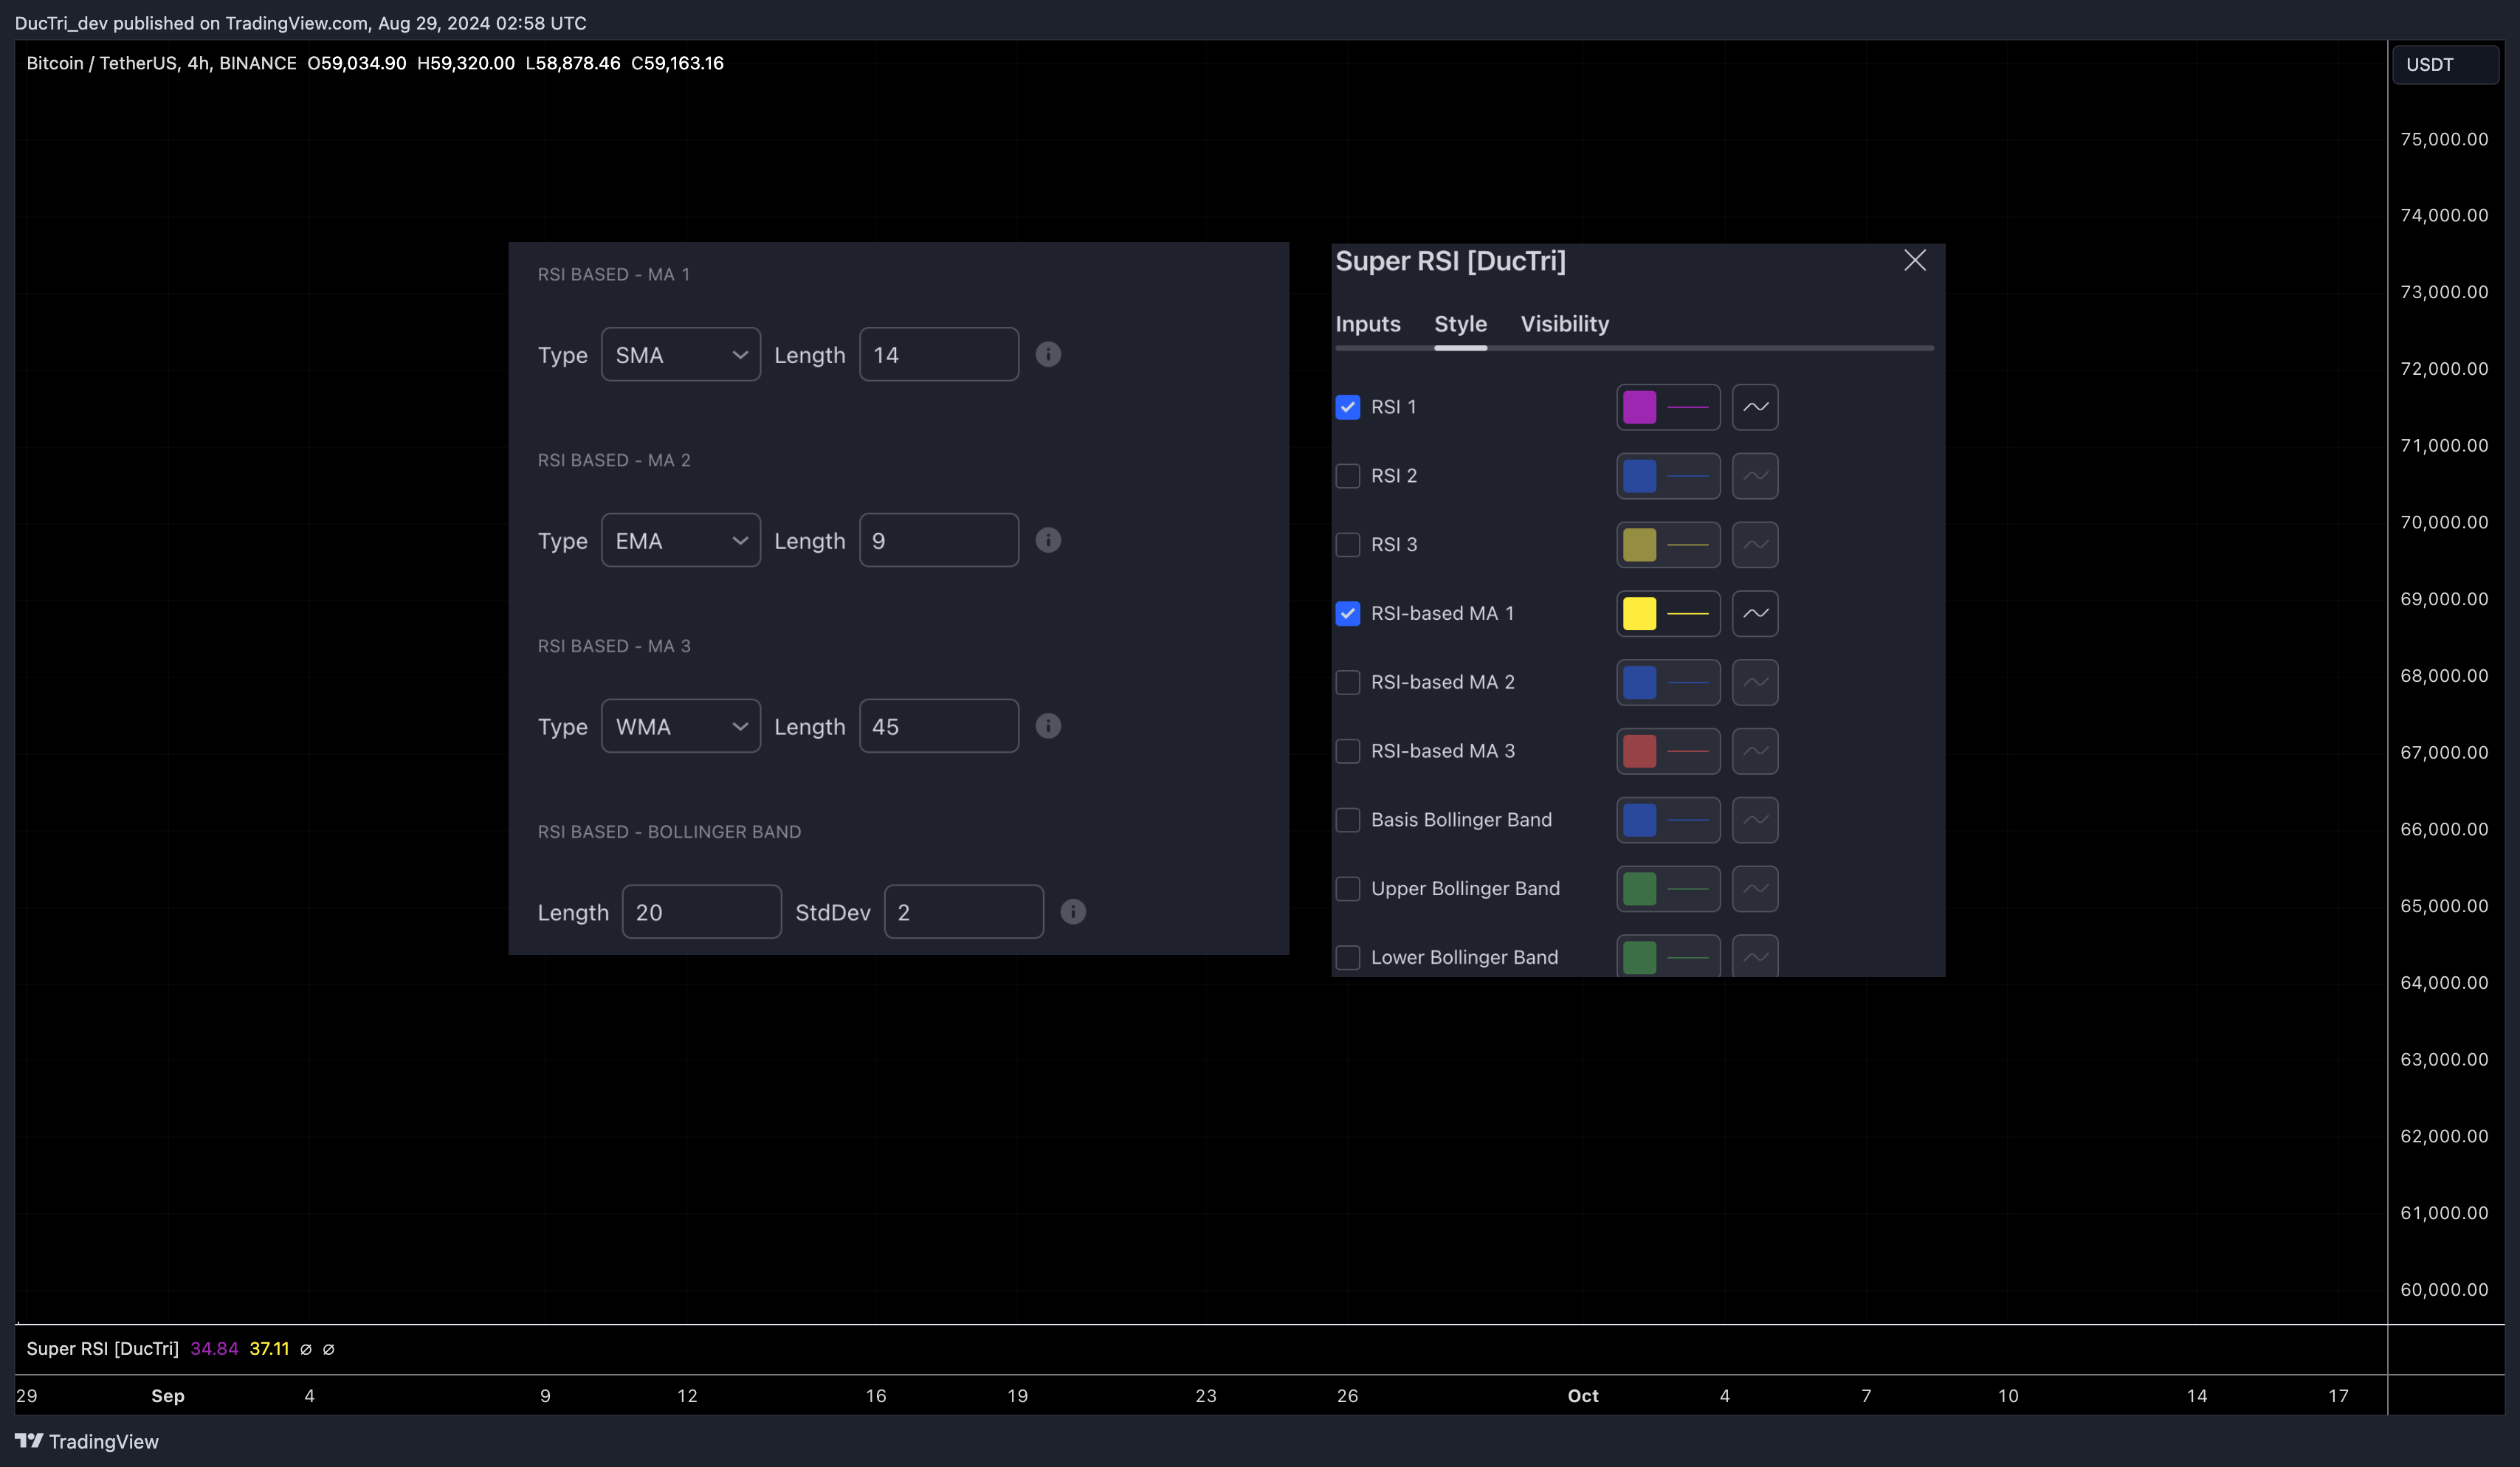Enable the RSI-based MA 2 checkbox
Image resolution: width=2520 pixels, height=1467 pixels.
[1347, 682]
